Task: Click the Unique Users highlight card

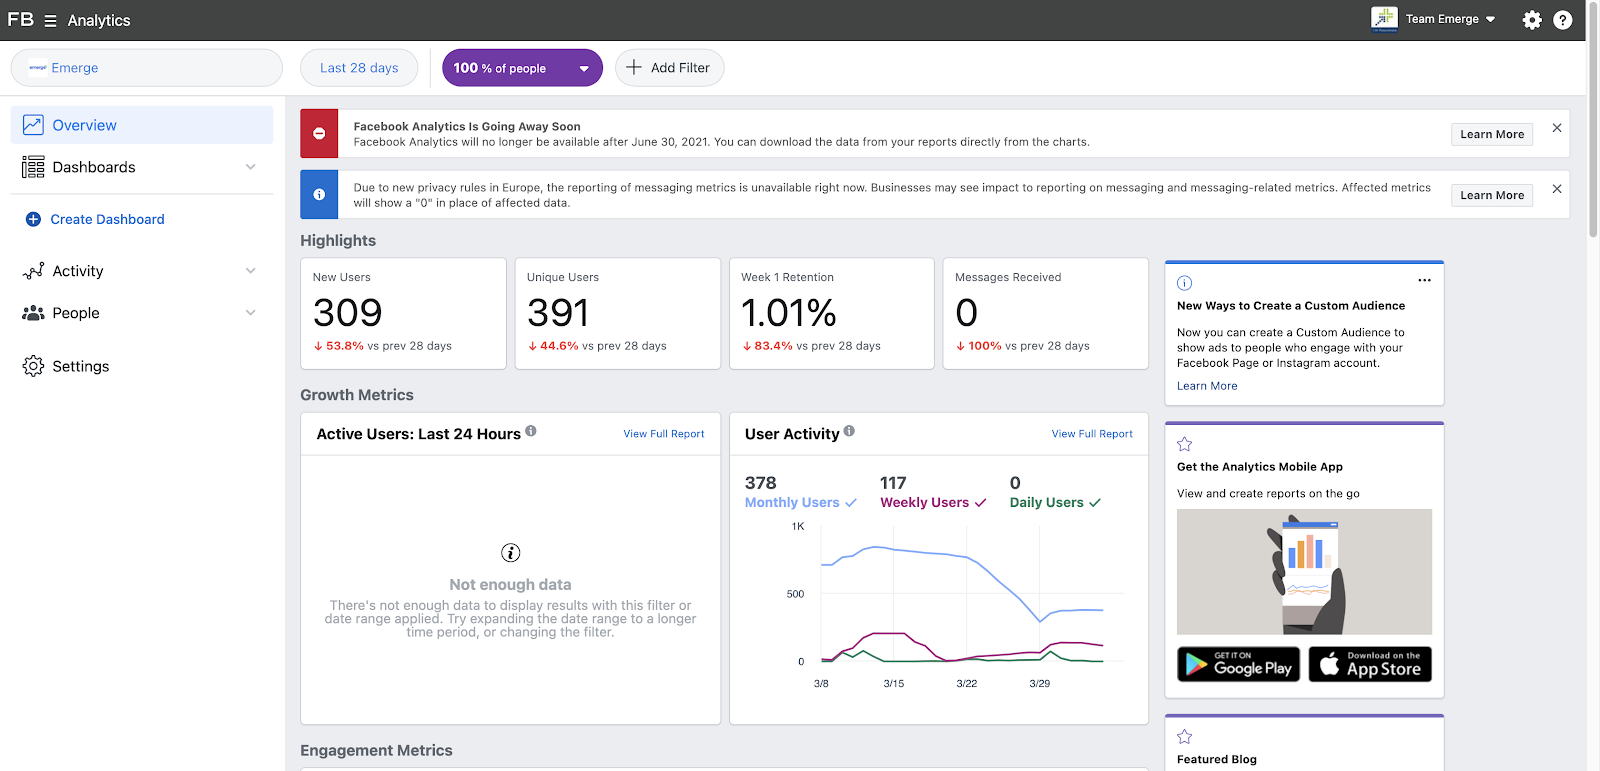Action: [618, 314]
